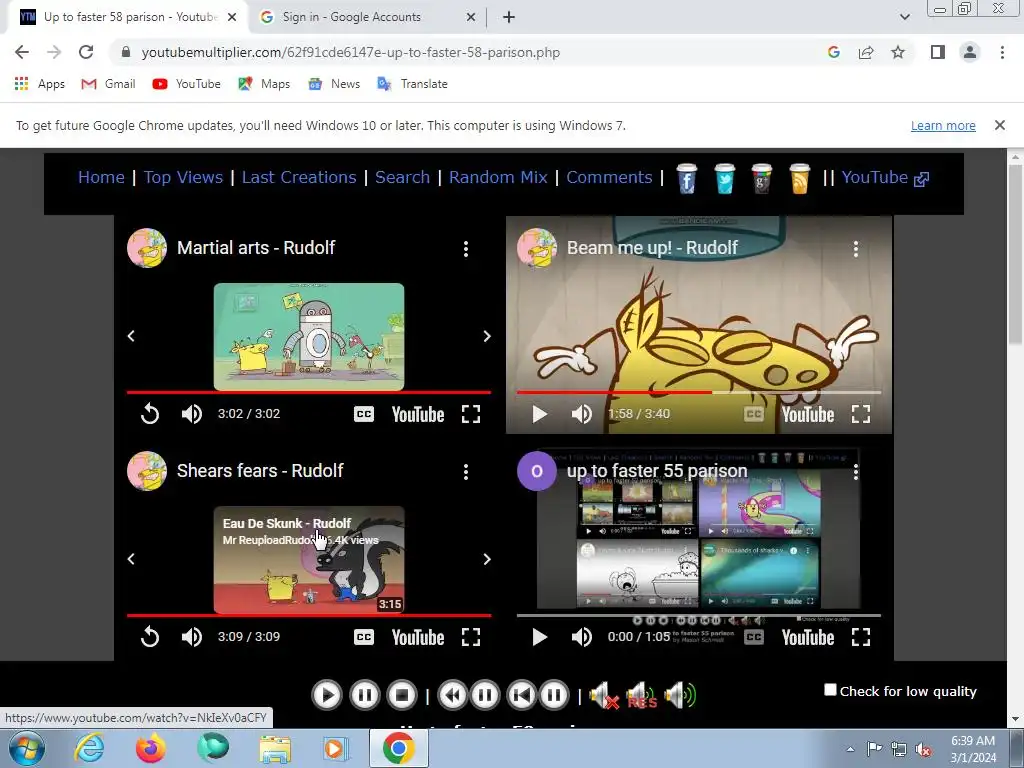Open Eau De Skunk suggested video thumbnail
1024x768 pixels.
pos(309,560)
